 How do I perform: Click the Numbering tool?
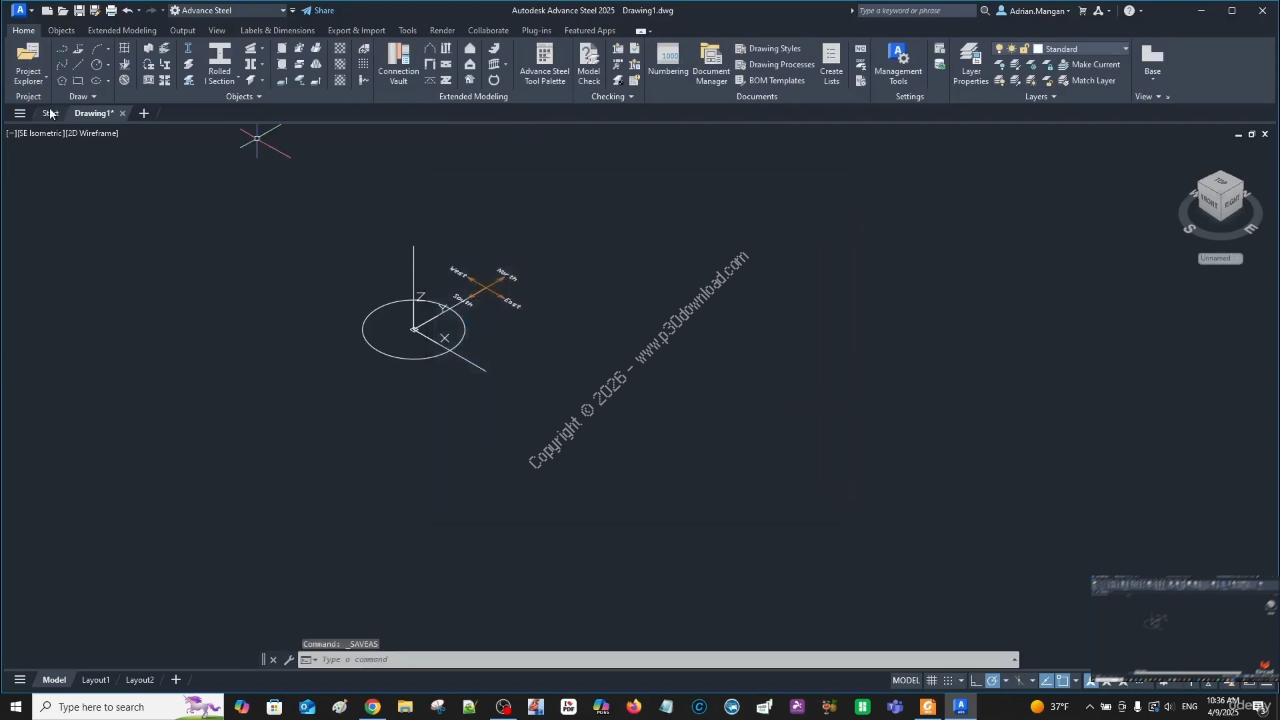click(x=668, y=60)
